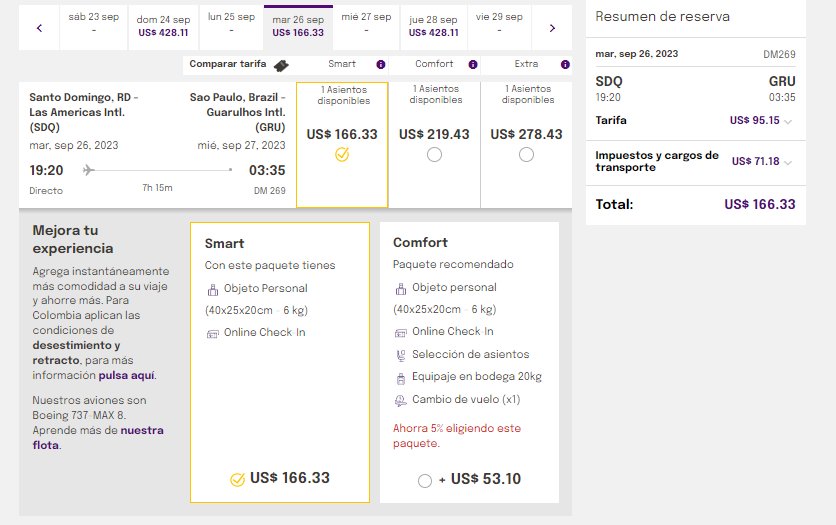The width and height of the screenshot is (836, 525).
Task: Open the 'nuestra flota' link
Action: point(141,430)
